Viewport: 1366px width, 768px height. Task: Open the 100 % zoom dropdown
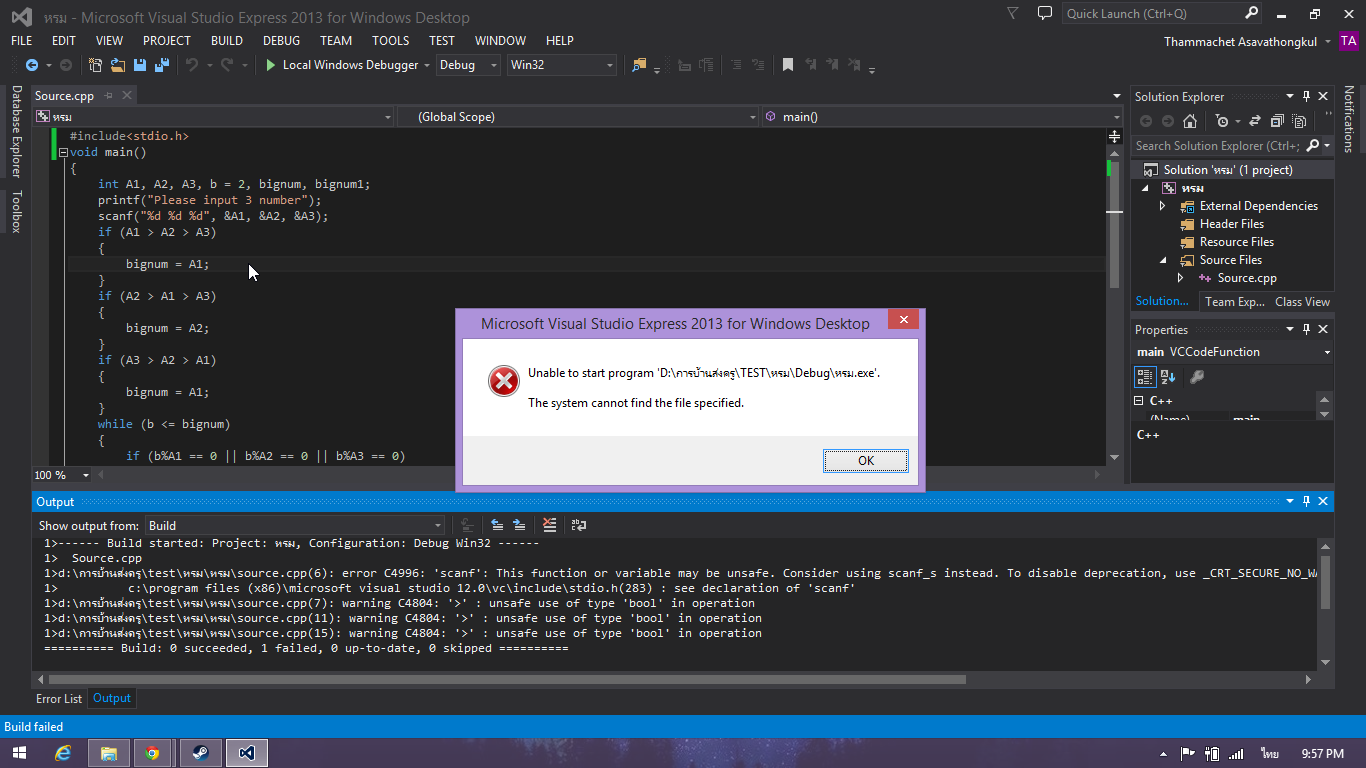[63, 475]
